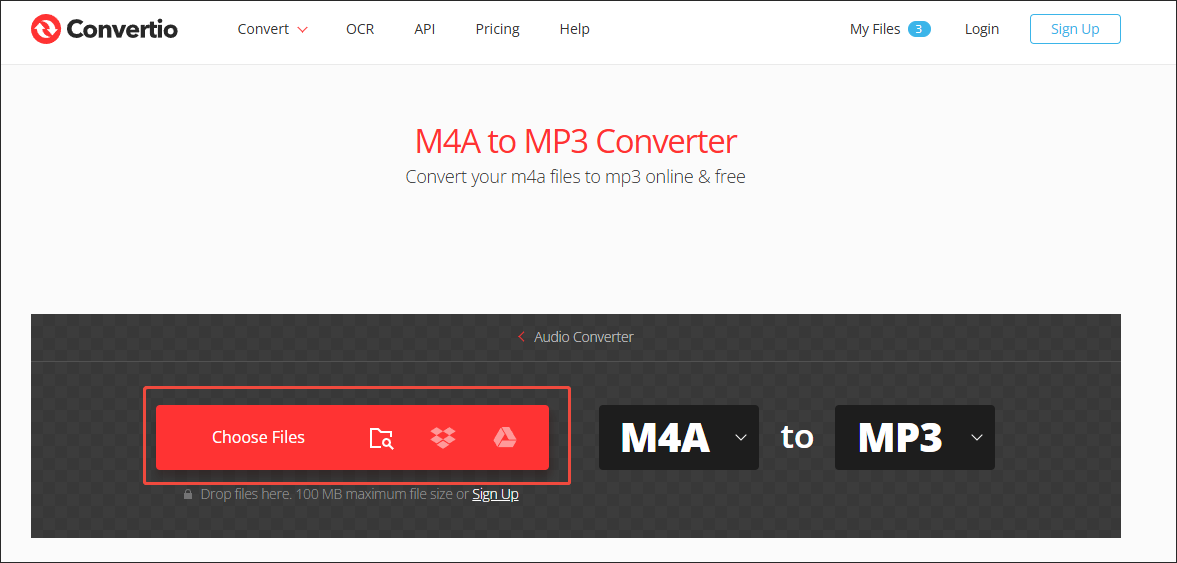Click the Sign Up button in header
Viewport: 1177px width, 563px height.
tap(1075, 29)
